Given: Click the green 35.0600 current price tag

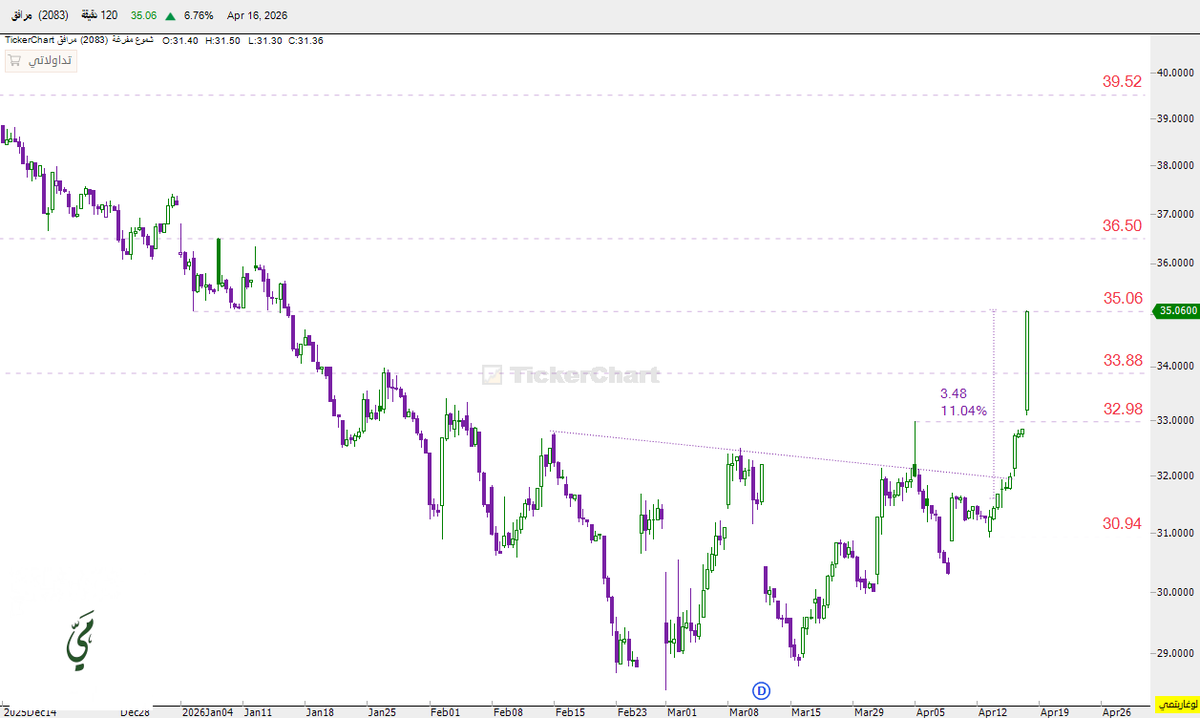Looking at the screenshot, I should (x=1177, y=311).
